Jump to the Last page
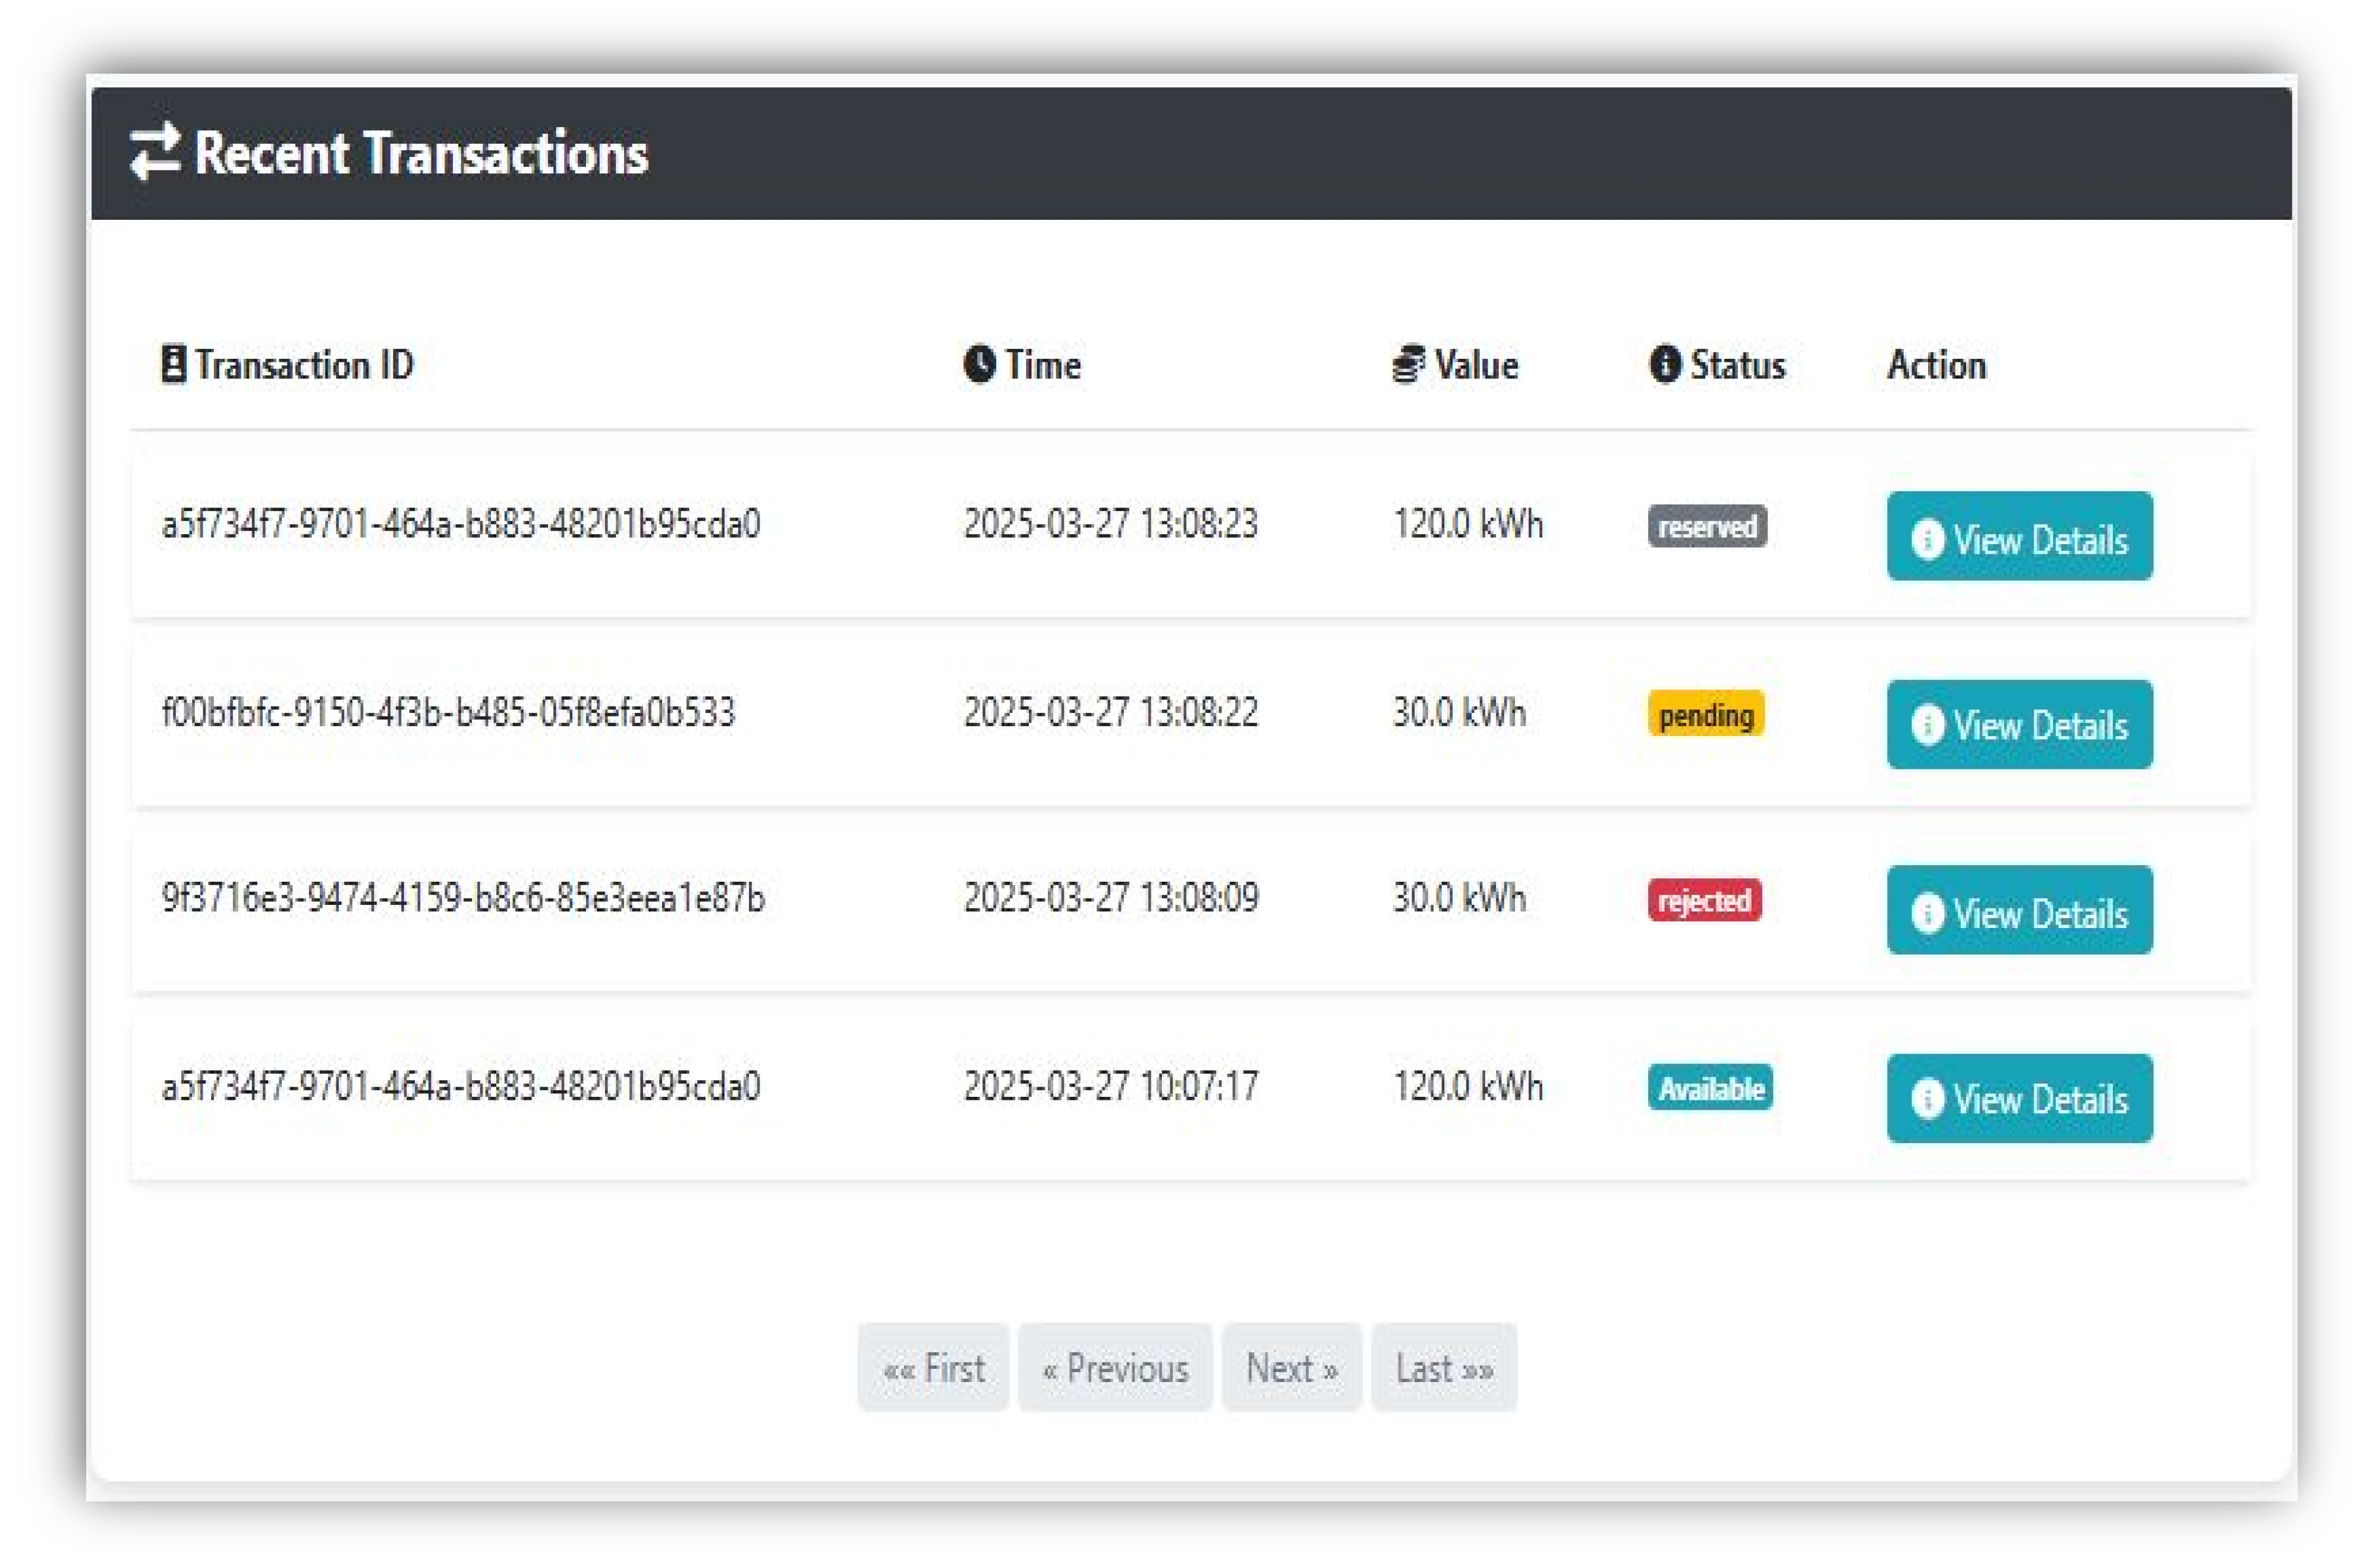Viewport: 2372px width, 1568px height. 1444,1368
